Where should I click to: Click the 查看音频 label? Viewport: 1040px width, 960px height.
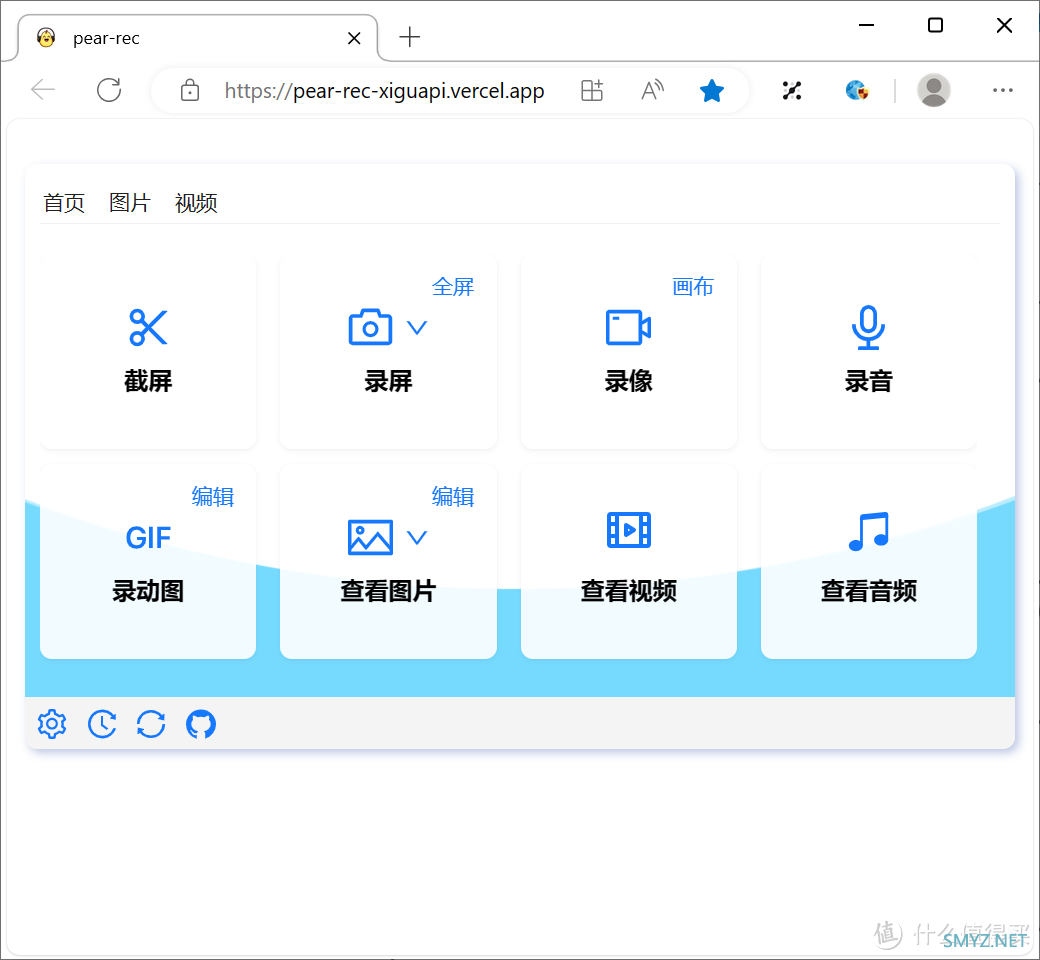[x=868, y=590]
